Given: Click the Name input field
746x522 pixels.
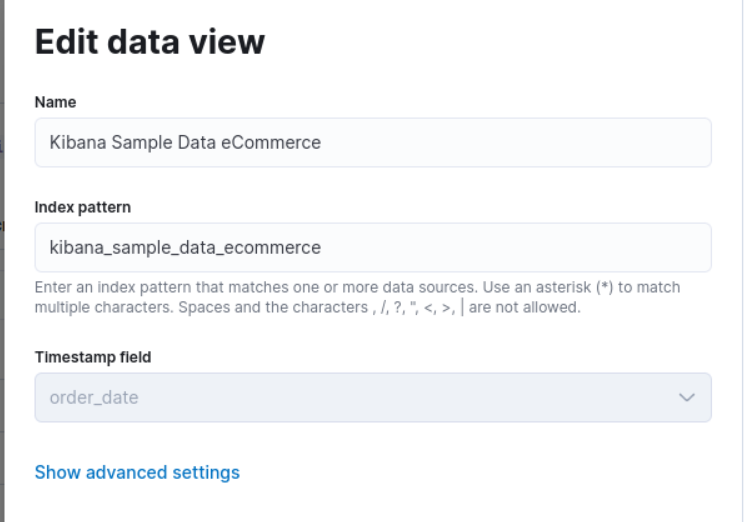Looking at the screenshot, I should [x=372, y=142].
